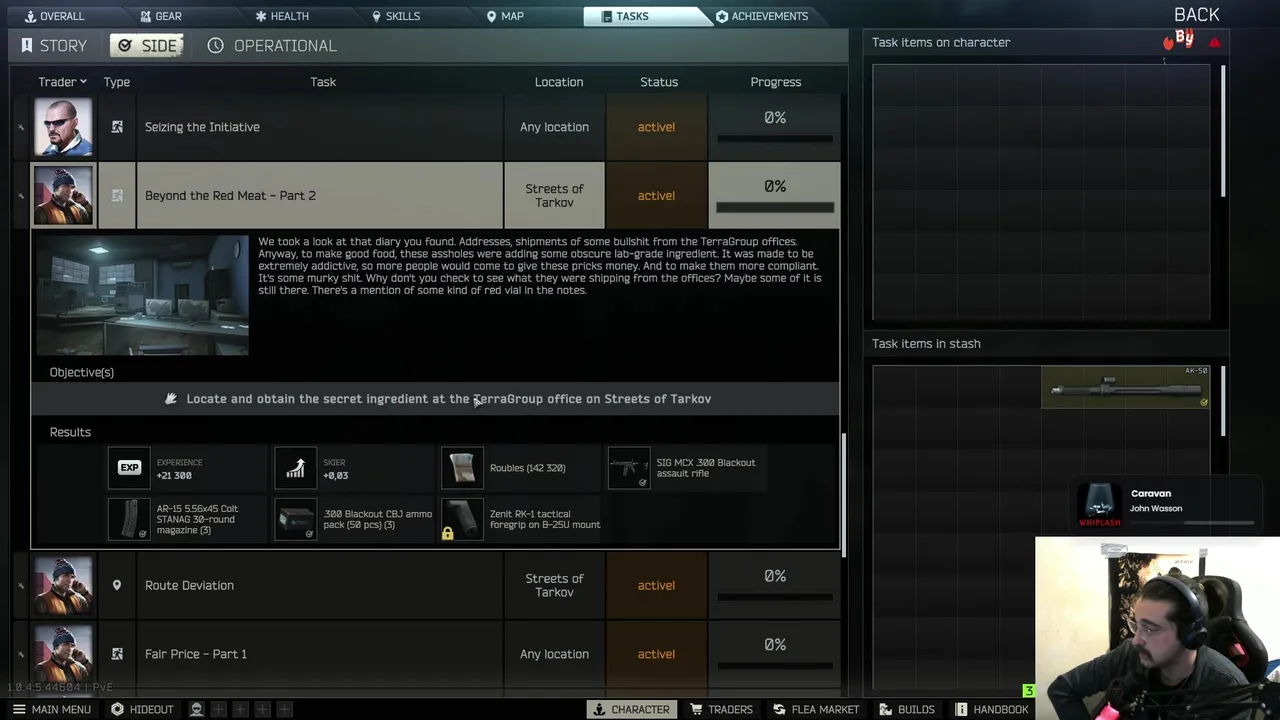The width and height of the screenshot is (1280, 720).
Task: Pin Beyond the Red Meat task
Action: click(20, 195)
